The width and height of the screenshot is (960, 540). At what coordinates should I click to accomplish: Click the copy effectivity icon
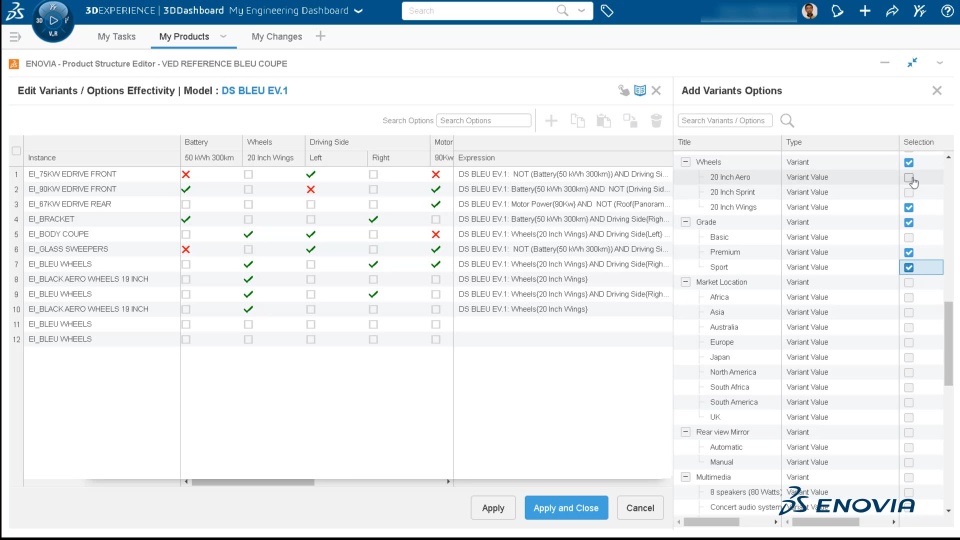pyautogui.click(x=577, y=121)
